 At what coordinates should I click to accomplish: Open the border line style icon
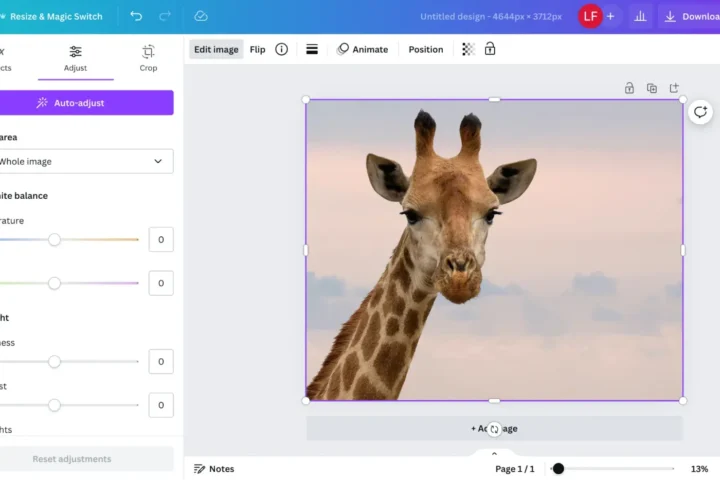[312, 49]
